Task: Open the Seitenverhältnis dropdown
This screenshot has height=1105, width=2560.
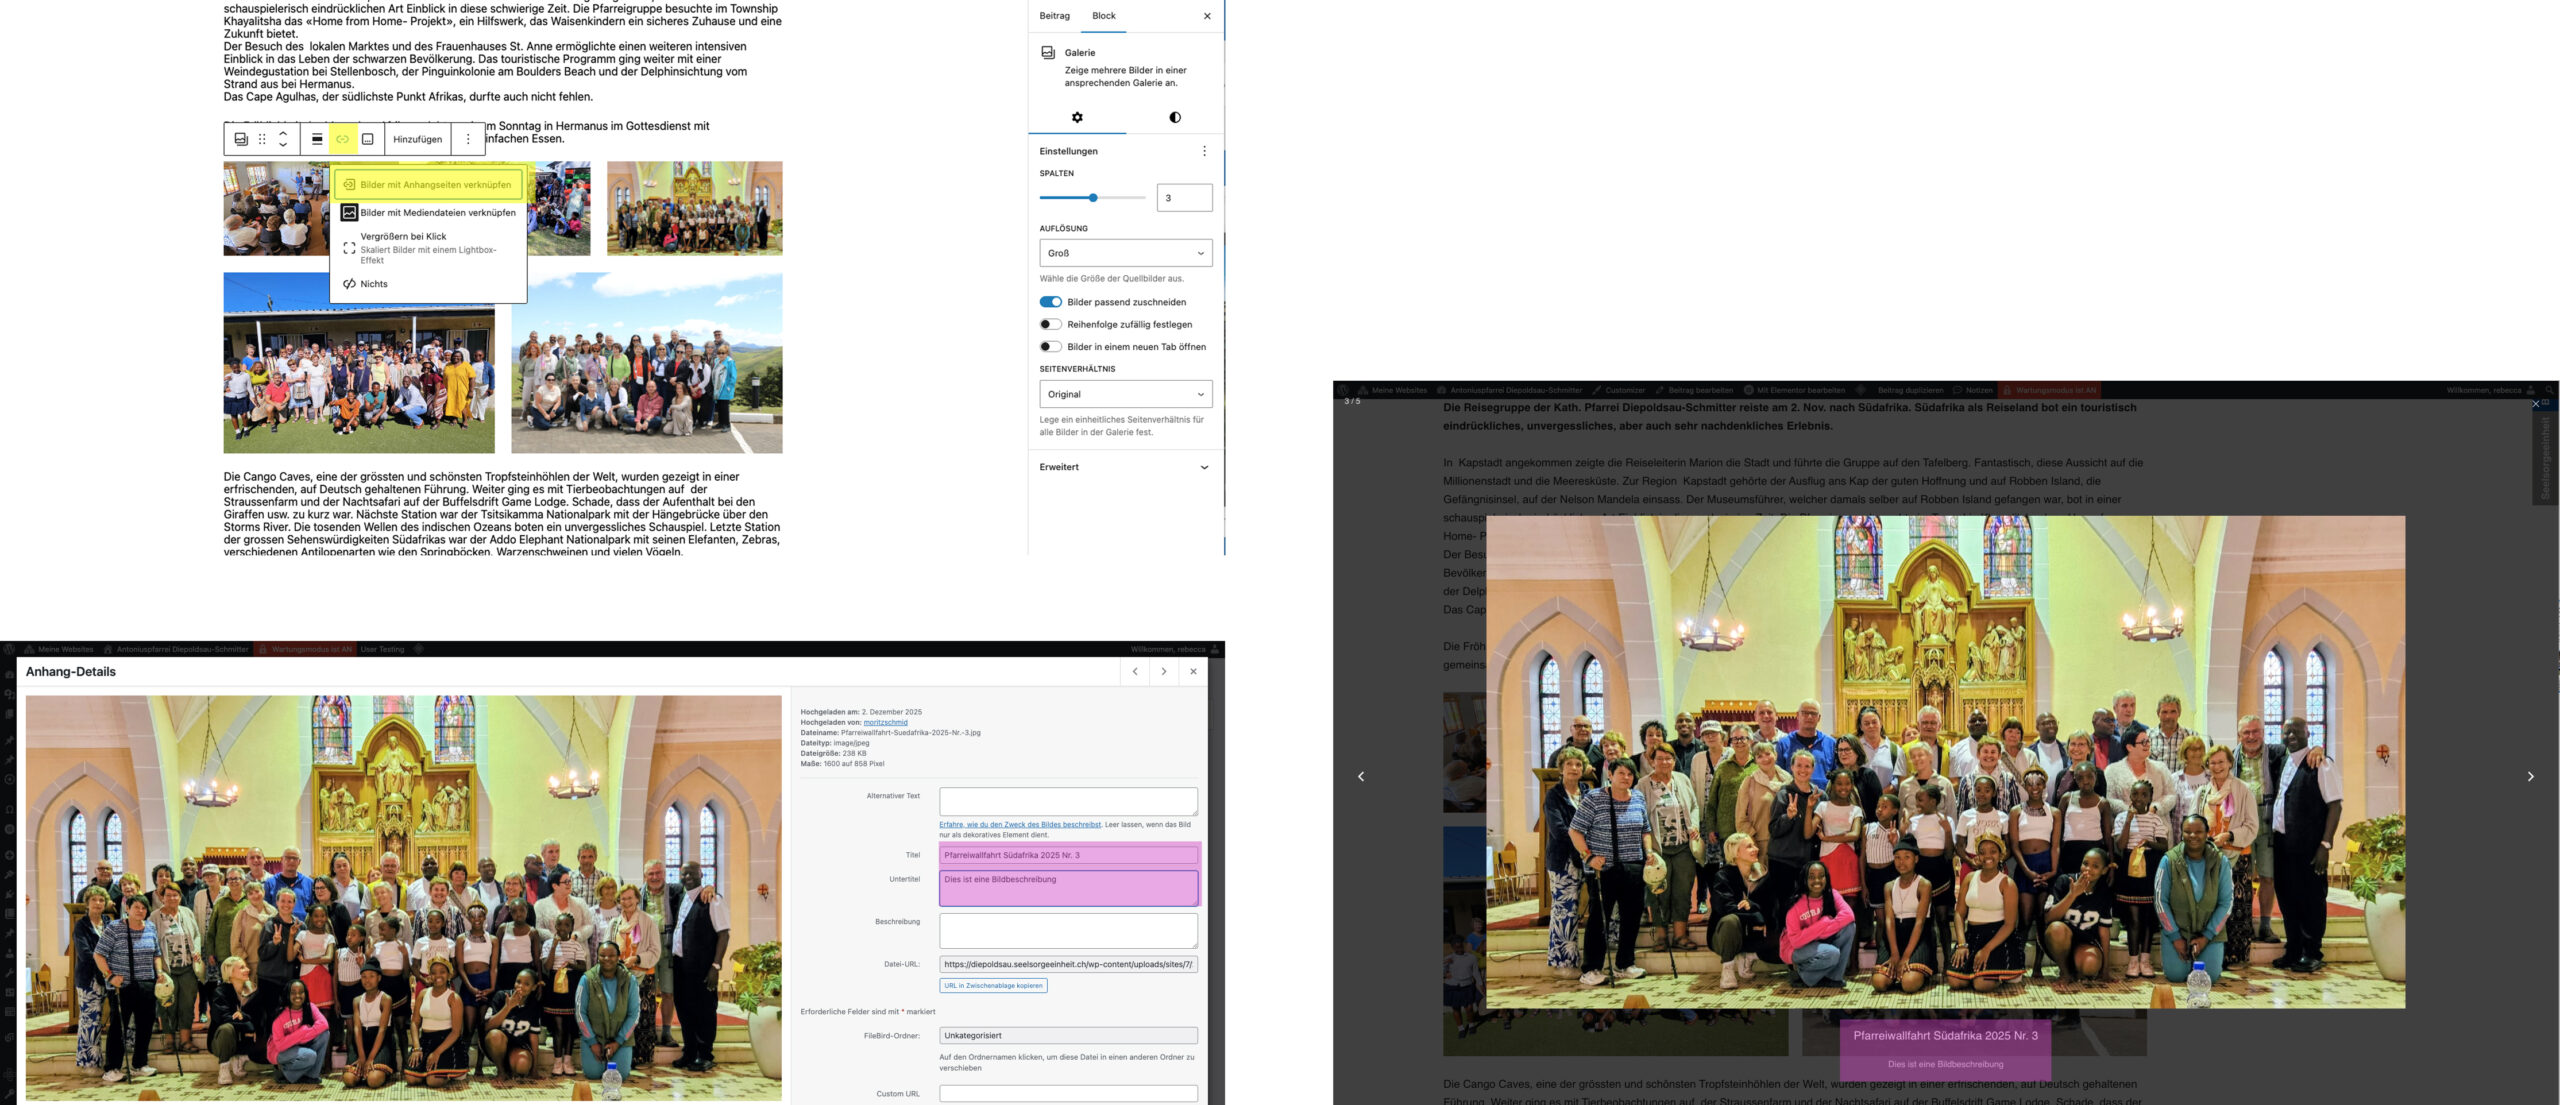Action: [x=1125, y=394]
